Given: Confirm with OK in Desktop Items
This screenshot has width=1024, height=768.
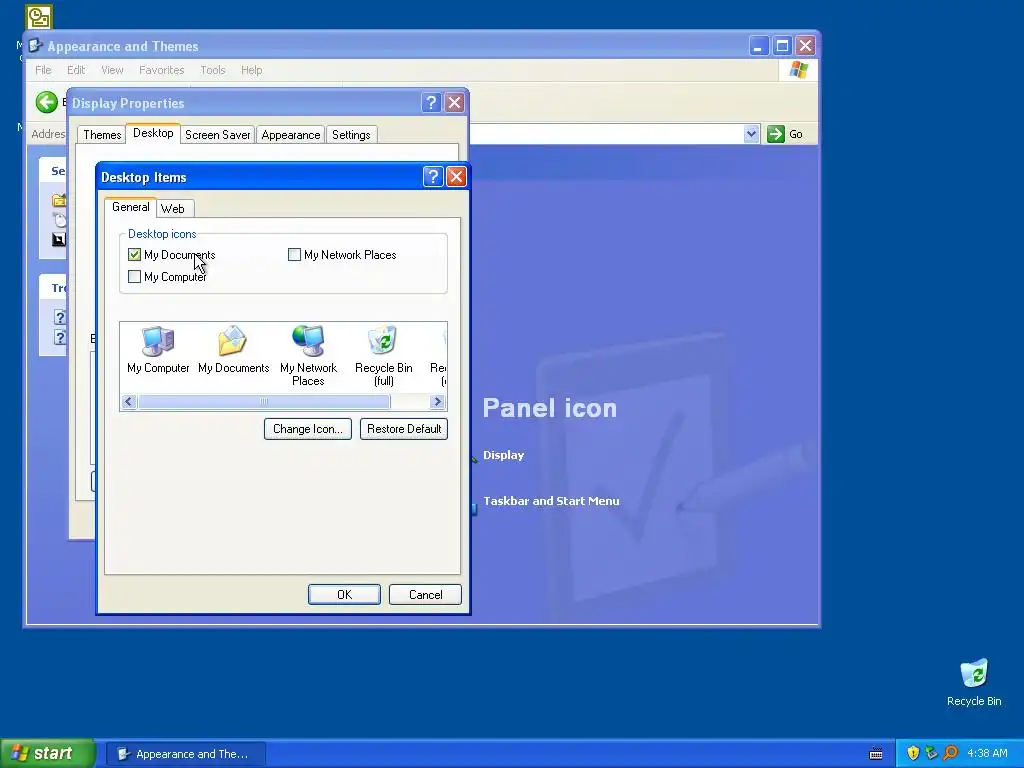Looking at the screenshot, I should click(344, 594).
